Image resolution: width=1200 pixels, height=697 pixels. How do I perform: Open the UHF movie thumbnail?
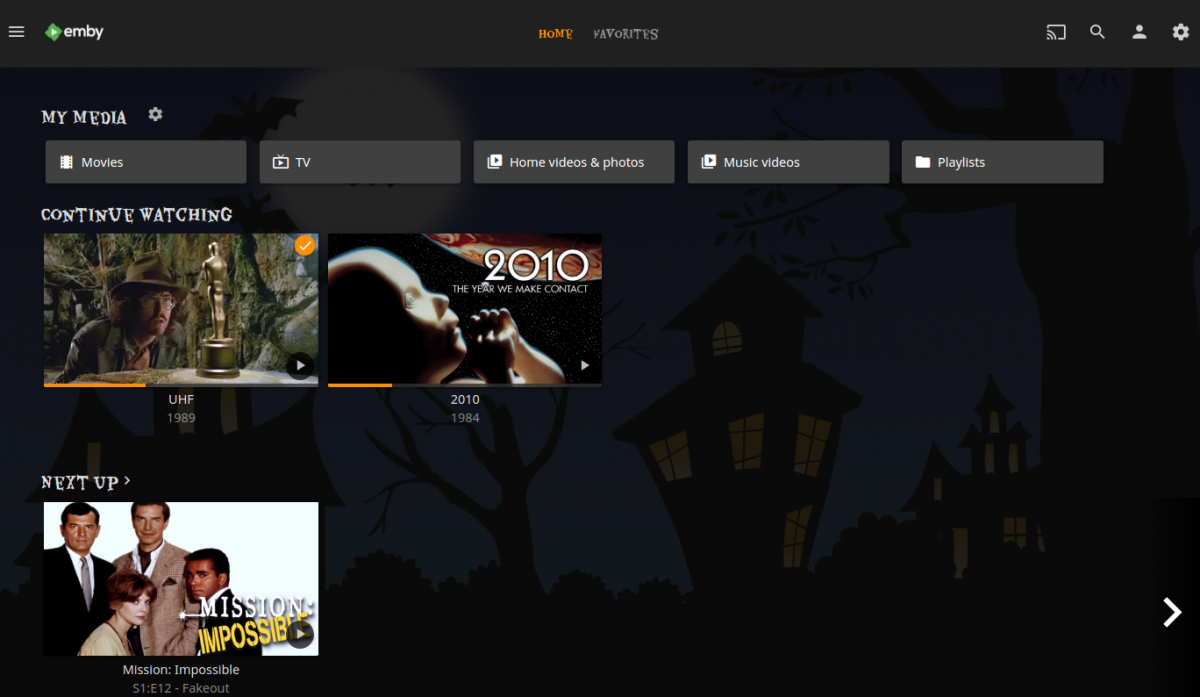pos(181,308)
